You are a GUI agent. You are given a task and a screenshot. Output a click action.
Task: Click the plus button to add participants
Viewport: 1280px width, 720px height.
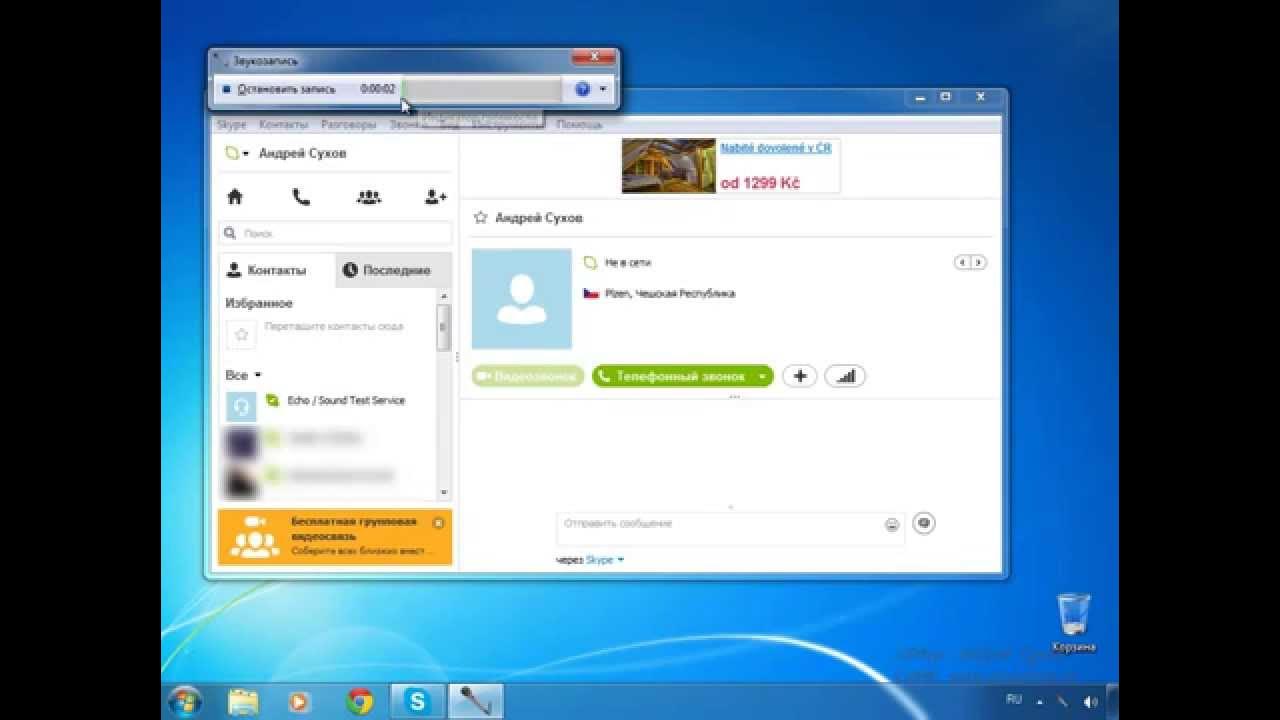pos(799,376)
